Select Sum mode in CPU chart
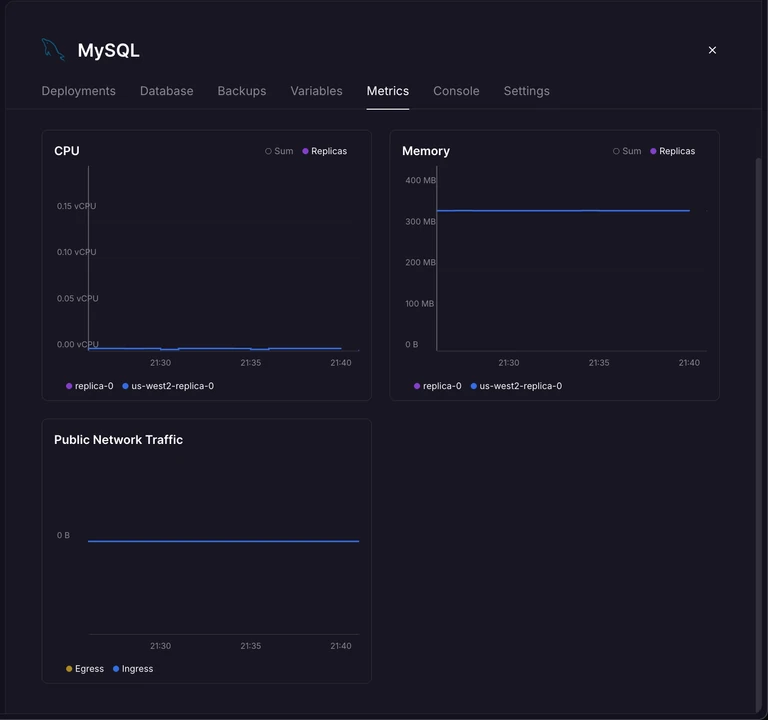The height and width of the screenshot is (720, 768). (x=279, y=151)
